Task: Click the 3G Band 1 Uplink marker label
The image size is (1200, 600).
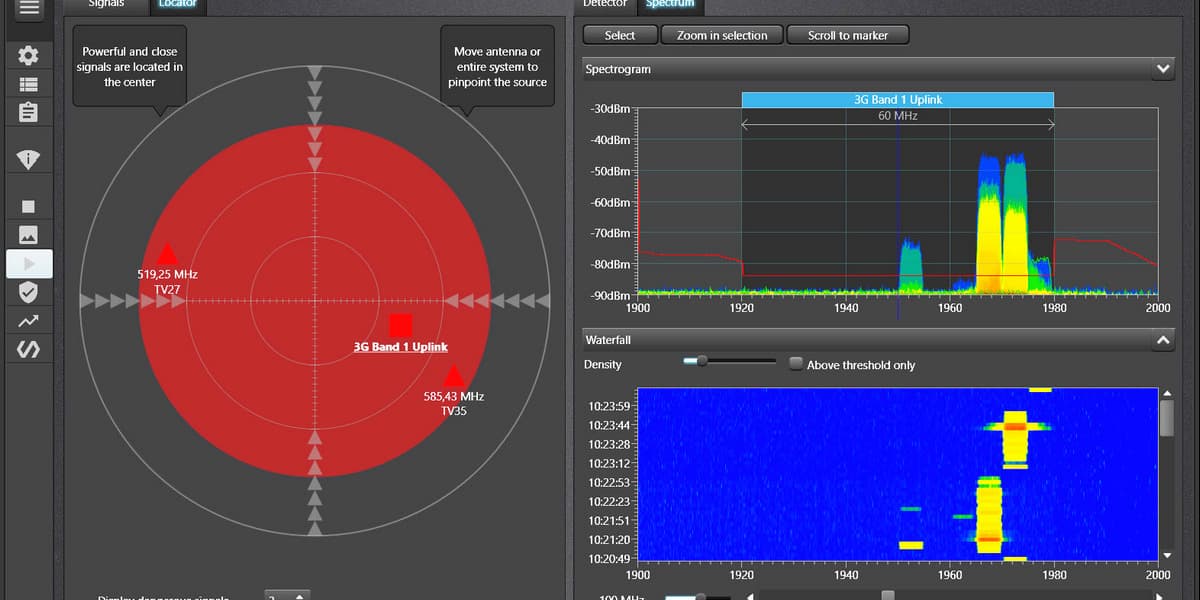Action: 401,347
